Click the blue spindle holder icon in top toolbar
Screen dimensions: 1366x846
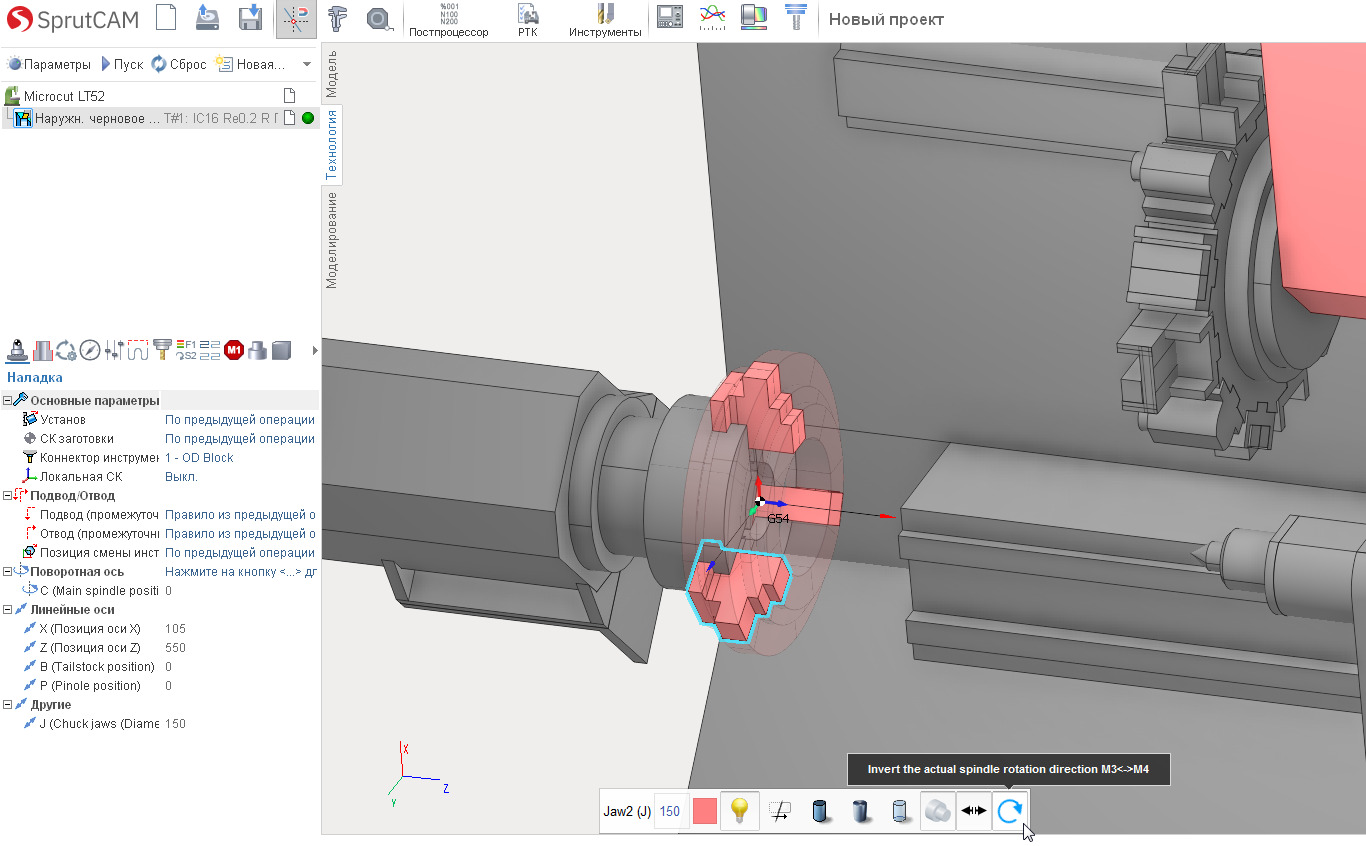[795, 18]
